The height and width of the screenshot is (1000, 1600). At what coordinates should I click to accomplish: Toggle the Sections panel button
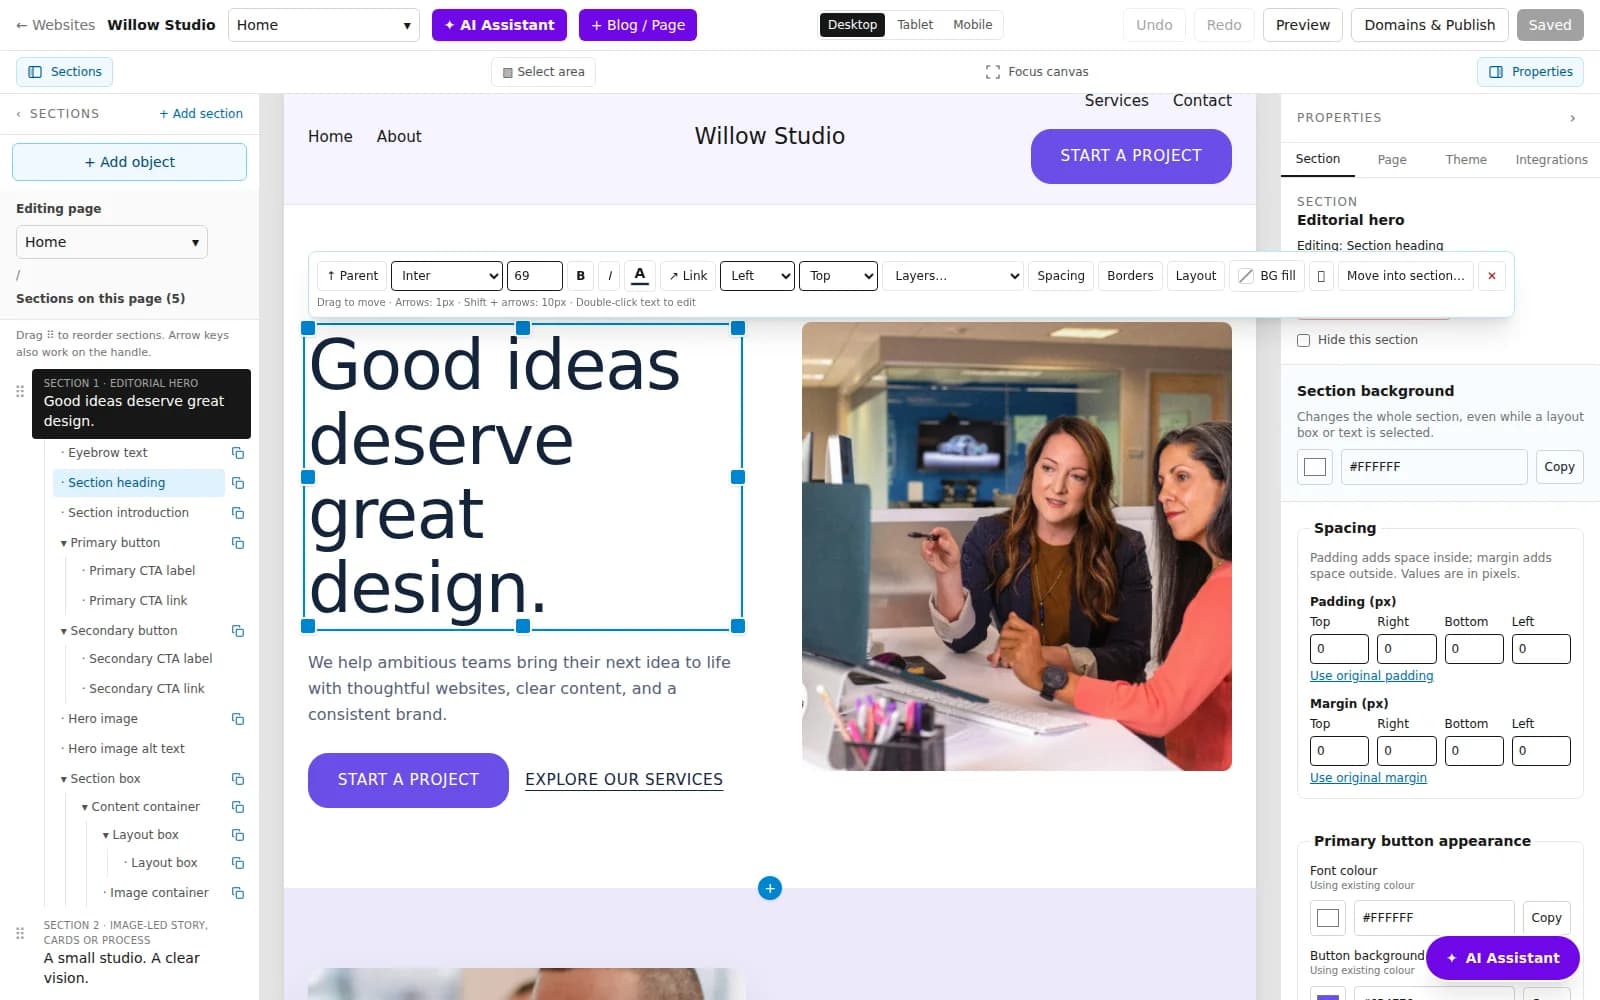[x=65, y=72]
